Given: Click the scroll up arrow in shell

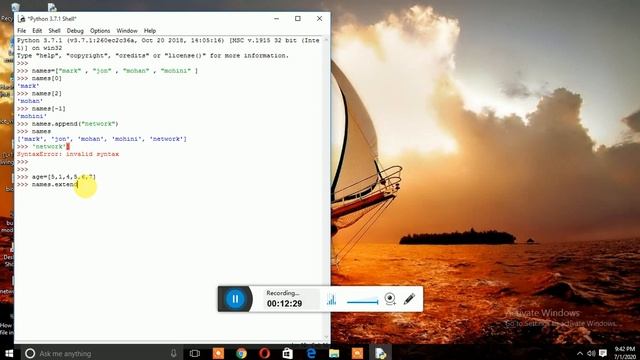Looking at the screenshot, I should [326, 40].
